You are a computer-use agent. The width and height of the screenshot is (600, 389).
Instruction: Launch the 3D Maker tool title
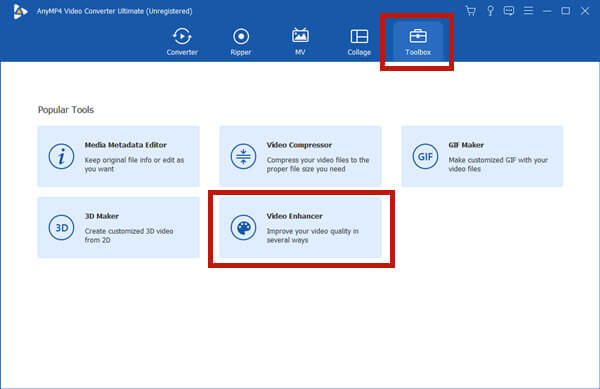[101, 216]
